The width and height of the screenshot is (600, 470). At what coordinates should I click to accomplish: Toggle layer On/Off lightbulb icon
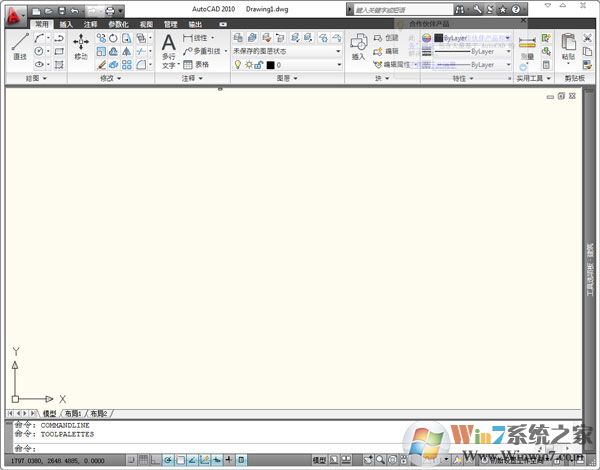coord(238,65)
